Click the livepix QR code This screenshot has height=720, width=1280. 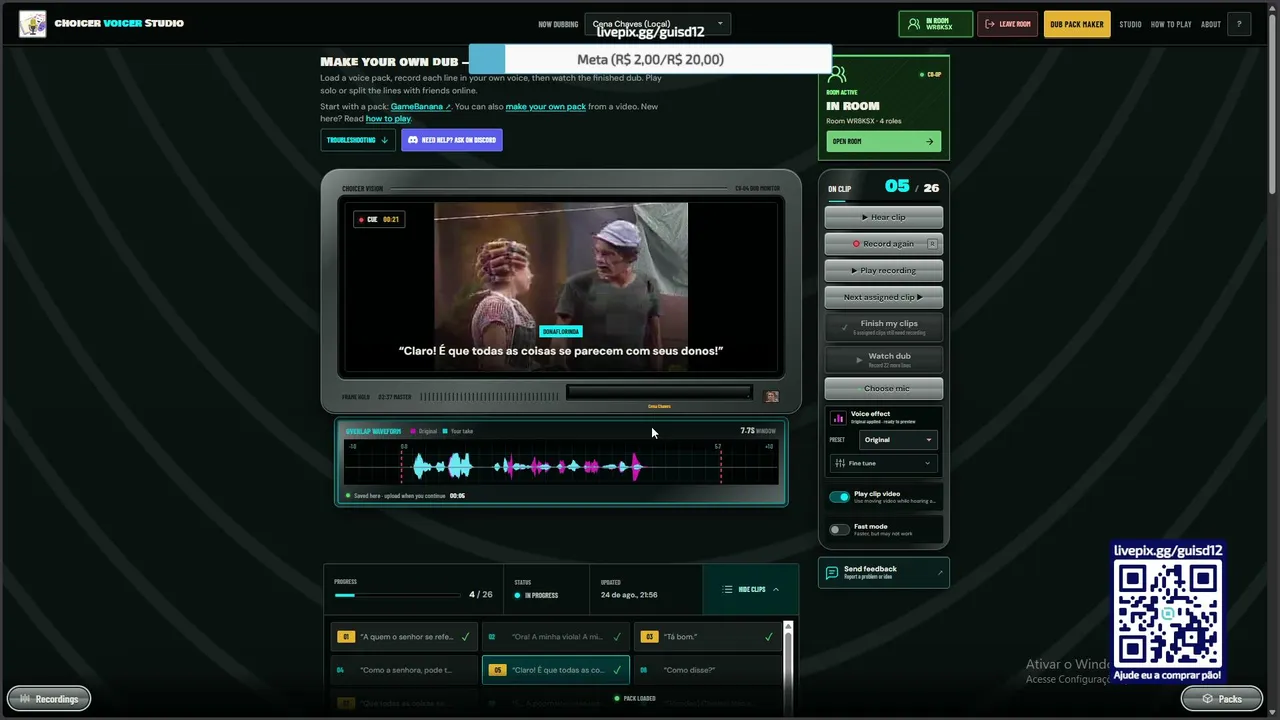click(x=1168, y=614)
